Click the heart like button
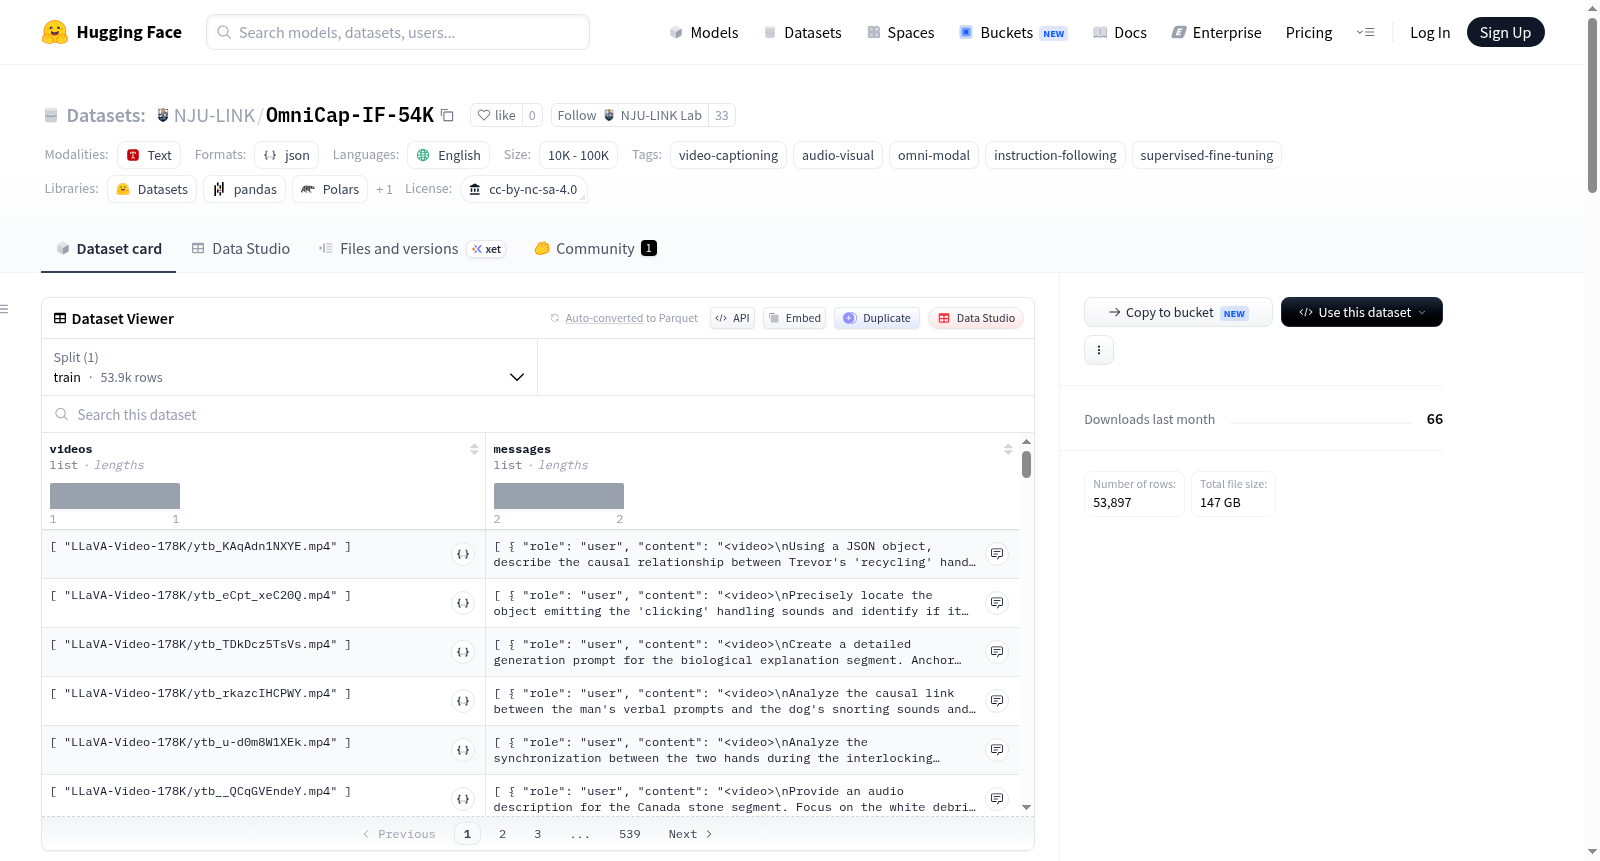 pos(496,115)
